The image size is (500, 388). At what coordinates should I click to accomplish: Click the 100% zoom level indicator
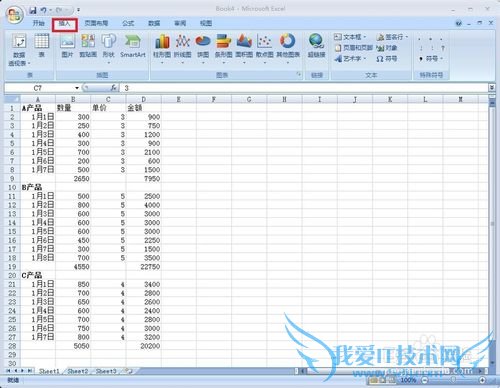tap(408, 380)
